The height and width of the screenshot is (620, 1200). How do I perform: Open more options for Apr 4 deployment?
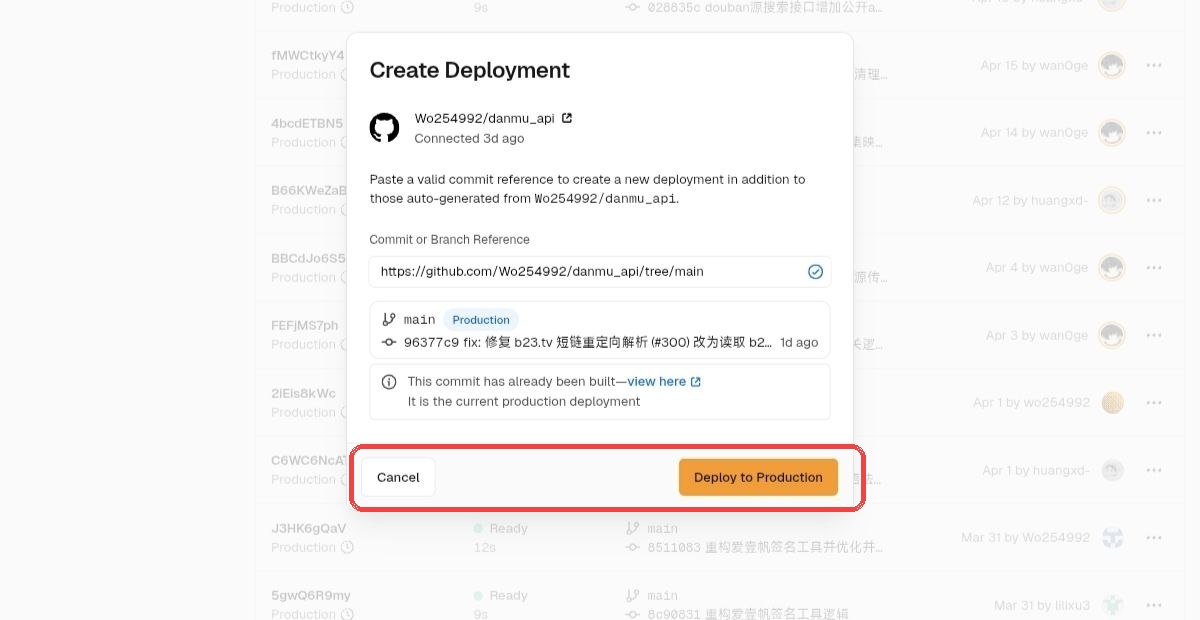(x=1154, y=268)
